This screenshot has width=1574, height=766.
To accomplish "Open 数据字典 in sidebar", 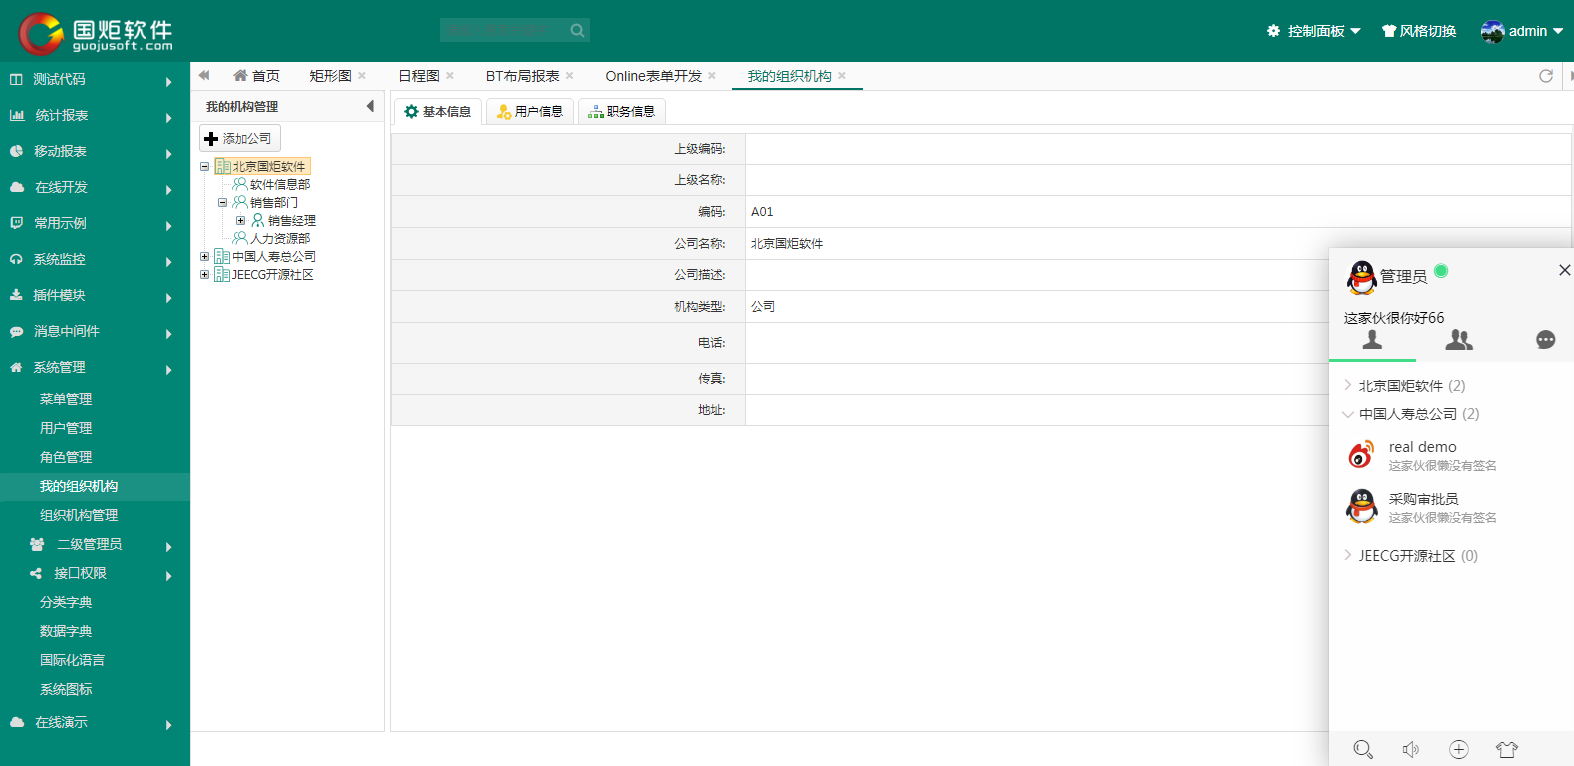I will pos(66,631).
